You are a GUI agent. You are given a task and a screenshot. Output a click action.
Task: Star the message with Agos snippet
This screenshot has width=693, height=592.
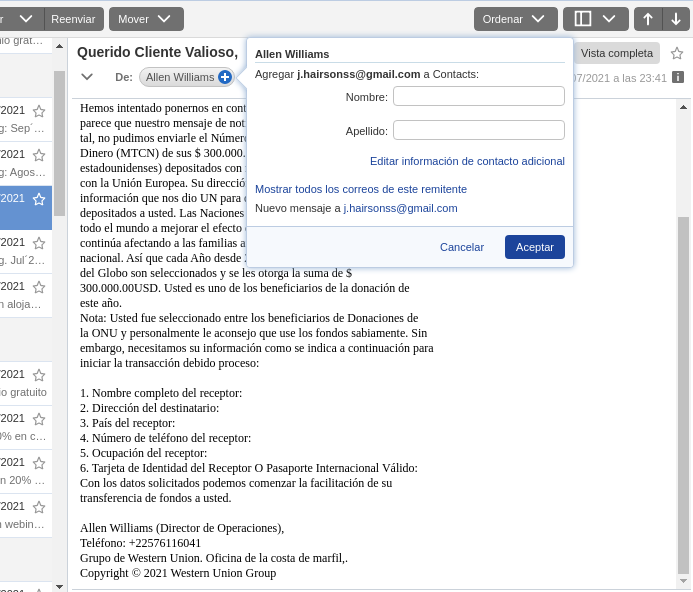click(x=39, y=155)
